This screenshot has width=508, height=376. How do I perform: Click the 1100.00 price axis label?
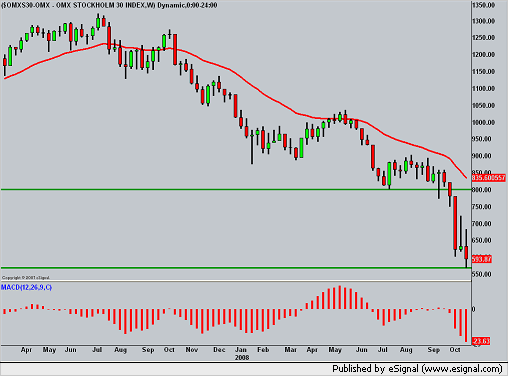coord(483,88)
